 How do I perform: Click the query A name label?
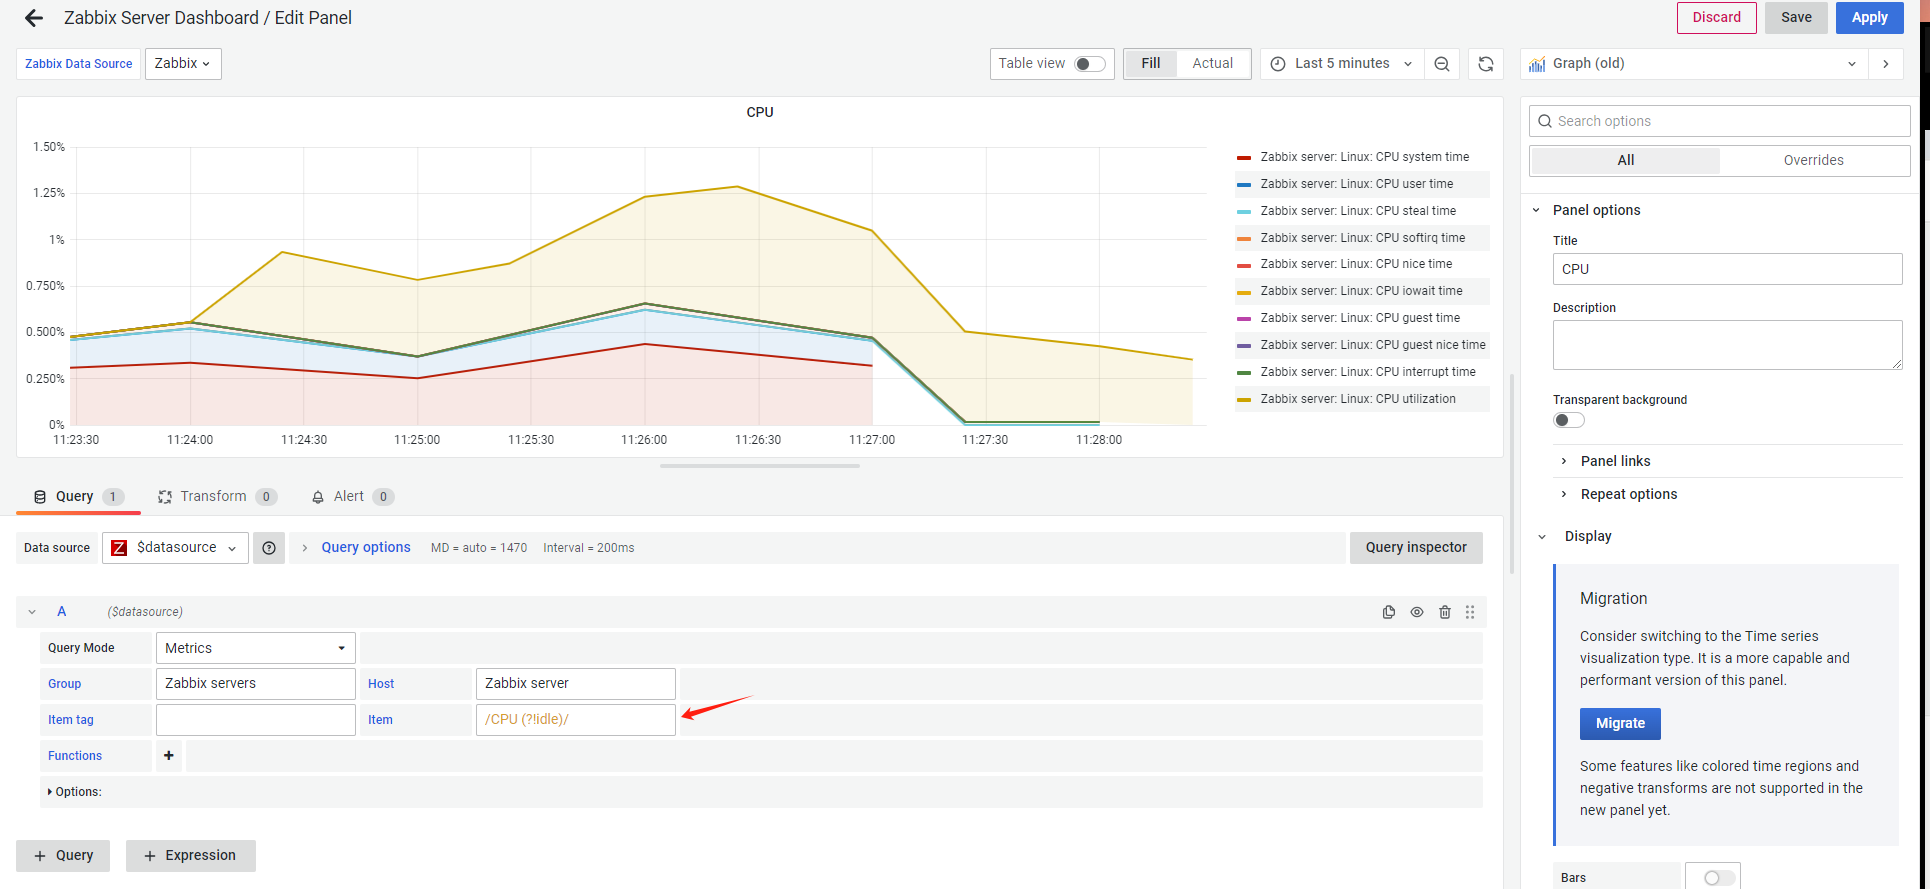coord(62,612)
